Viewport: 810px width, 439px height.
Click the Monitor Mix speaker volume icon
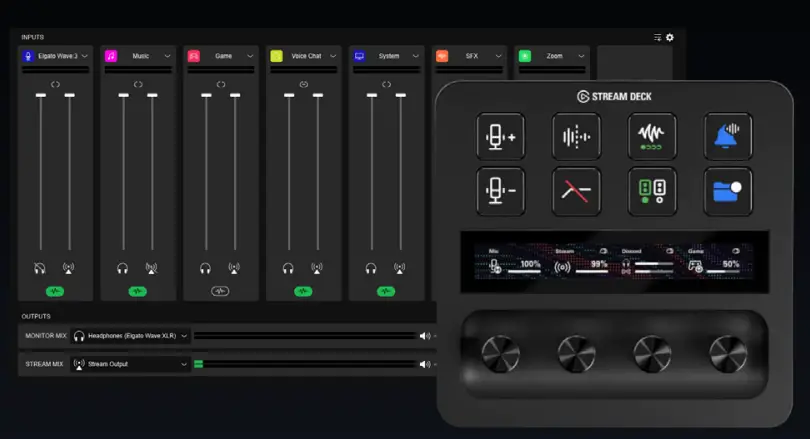(425, 336)
